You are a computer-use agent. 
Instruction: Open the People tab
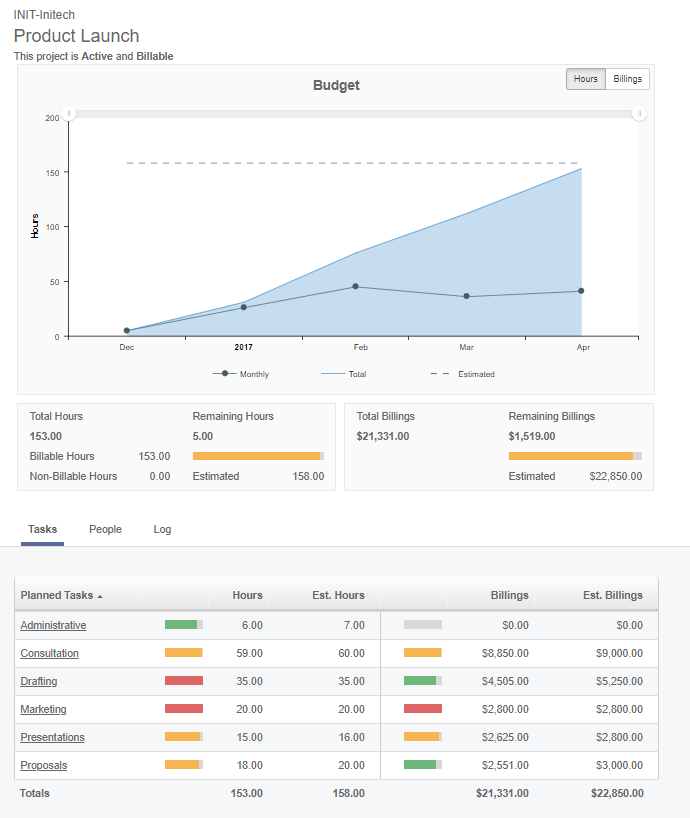tap(105, 529)
